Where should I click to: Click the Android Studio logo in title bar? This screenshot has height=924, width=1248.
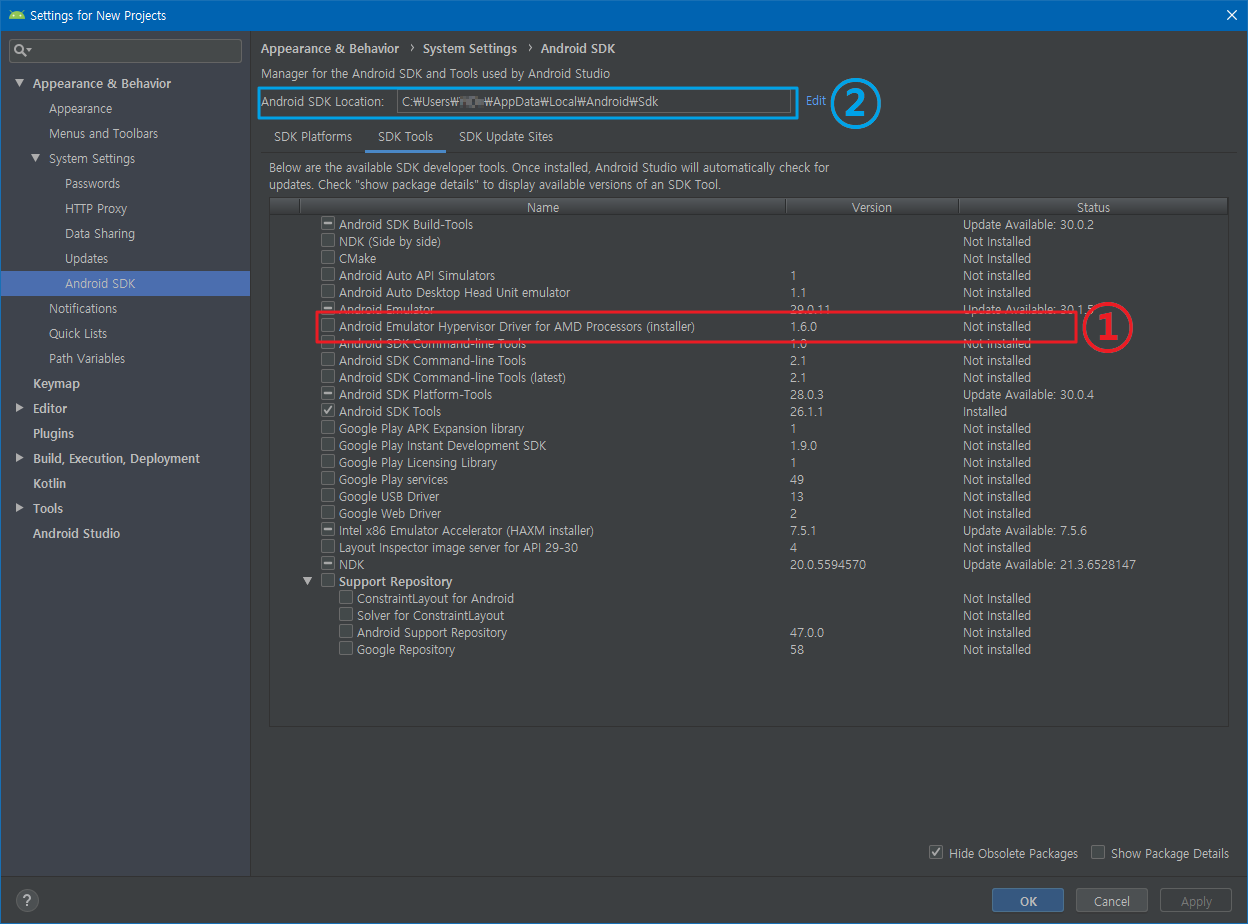tap(16, 15)
